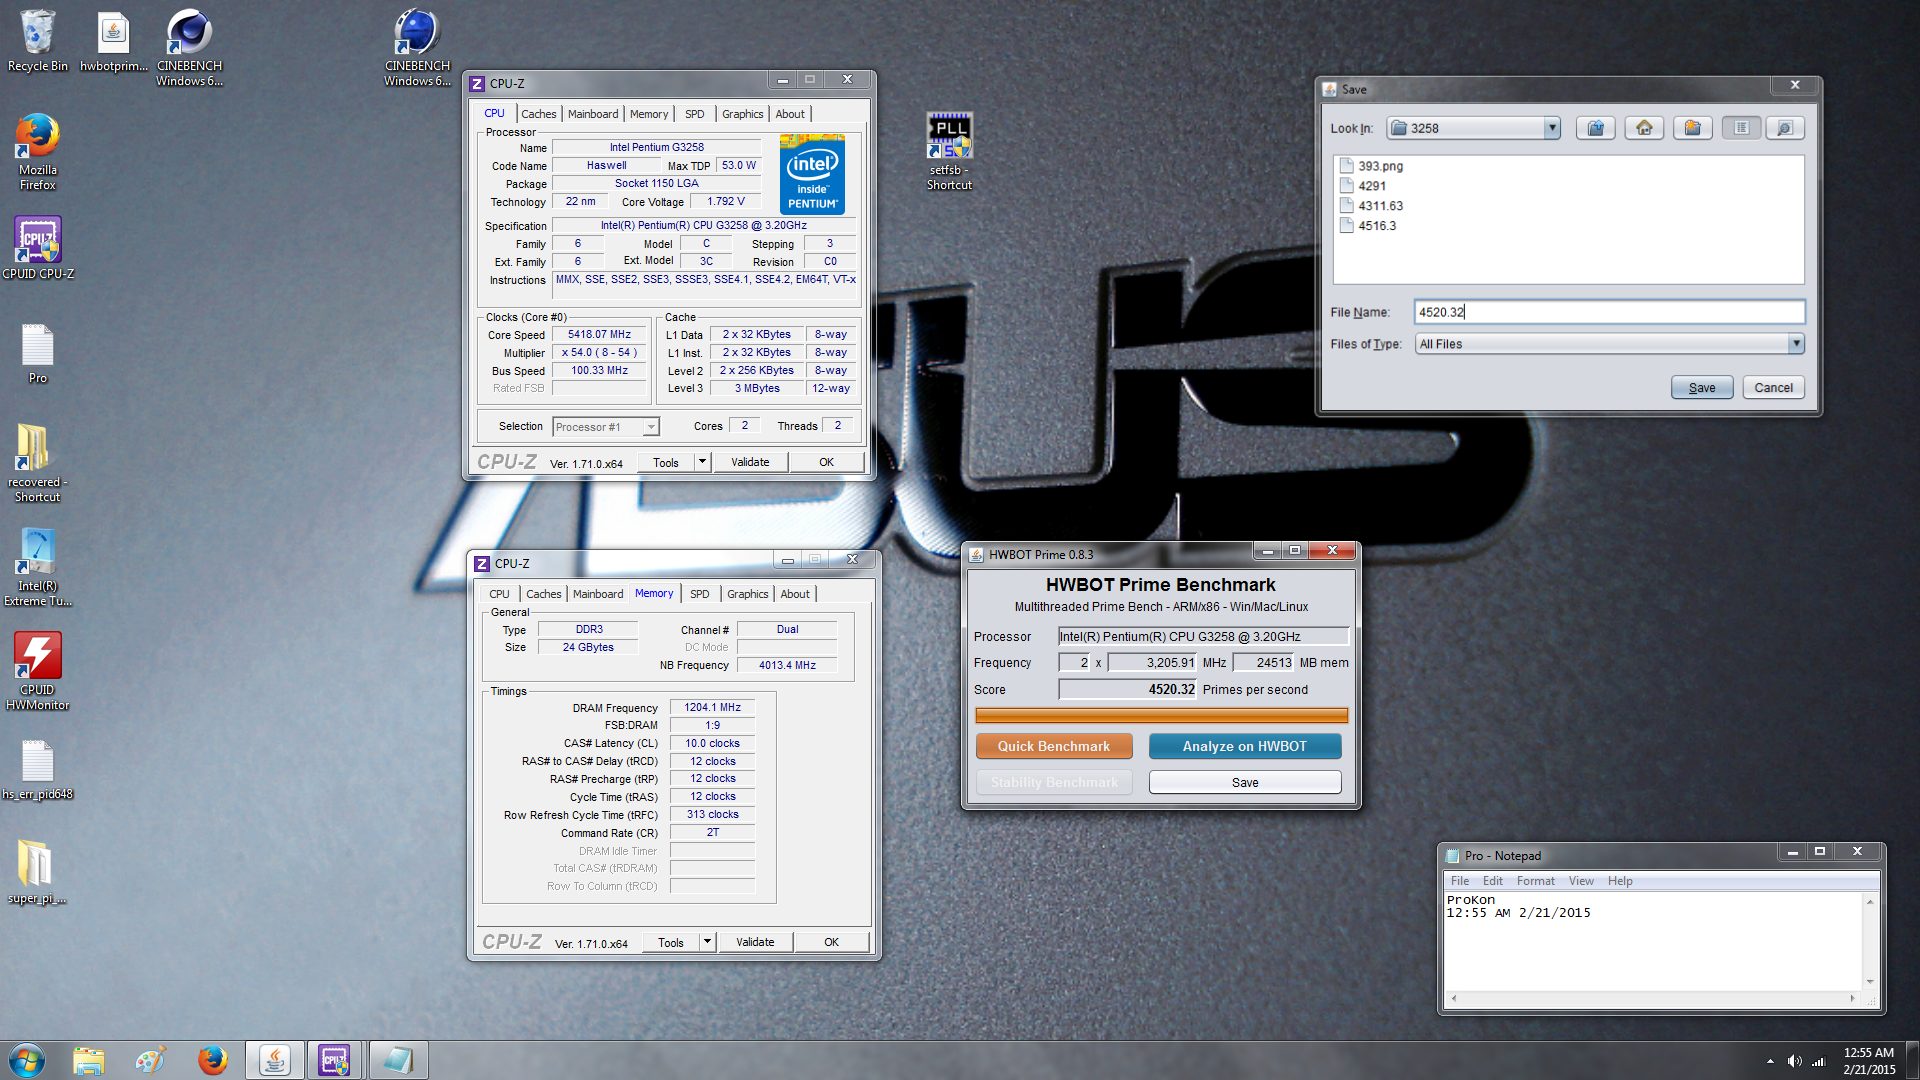Open the first CINEBENCH Windows 64 shortcut

[x=189, y=48]
